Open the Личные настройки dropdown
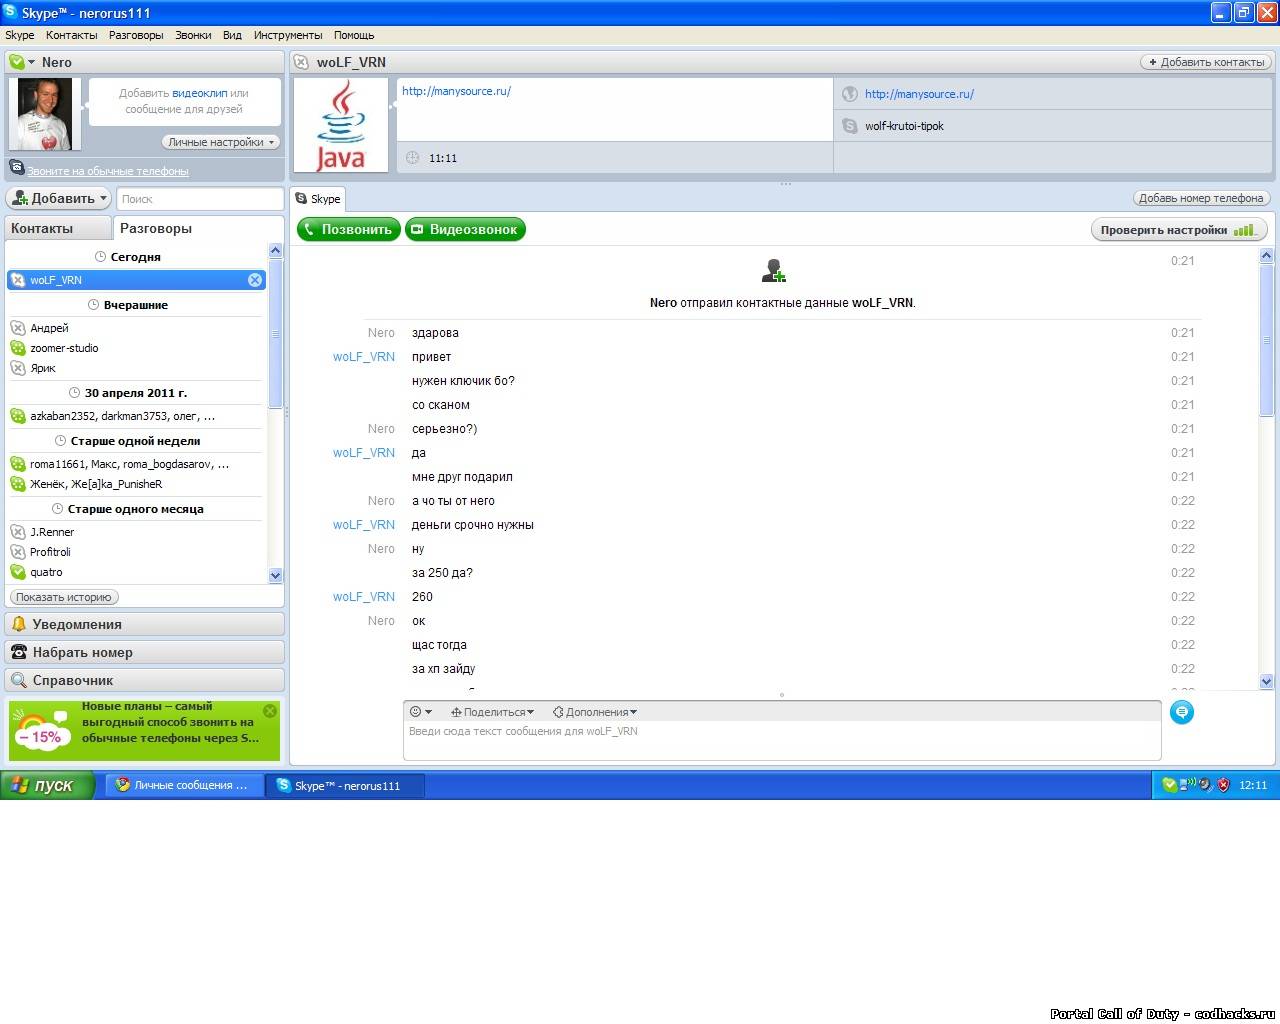 221,142
